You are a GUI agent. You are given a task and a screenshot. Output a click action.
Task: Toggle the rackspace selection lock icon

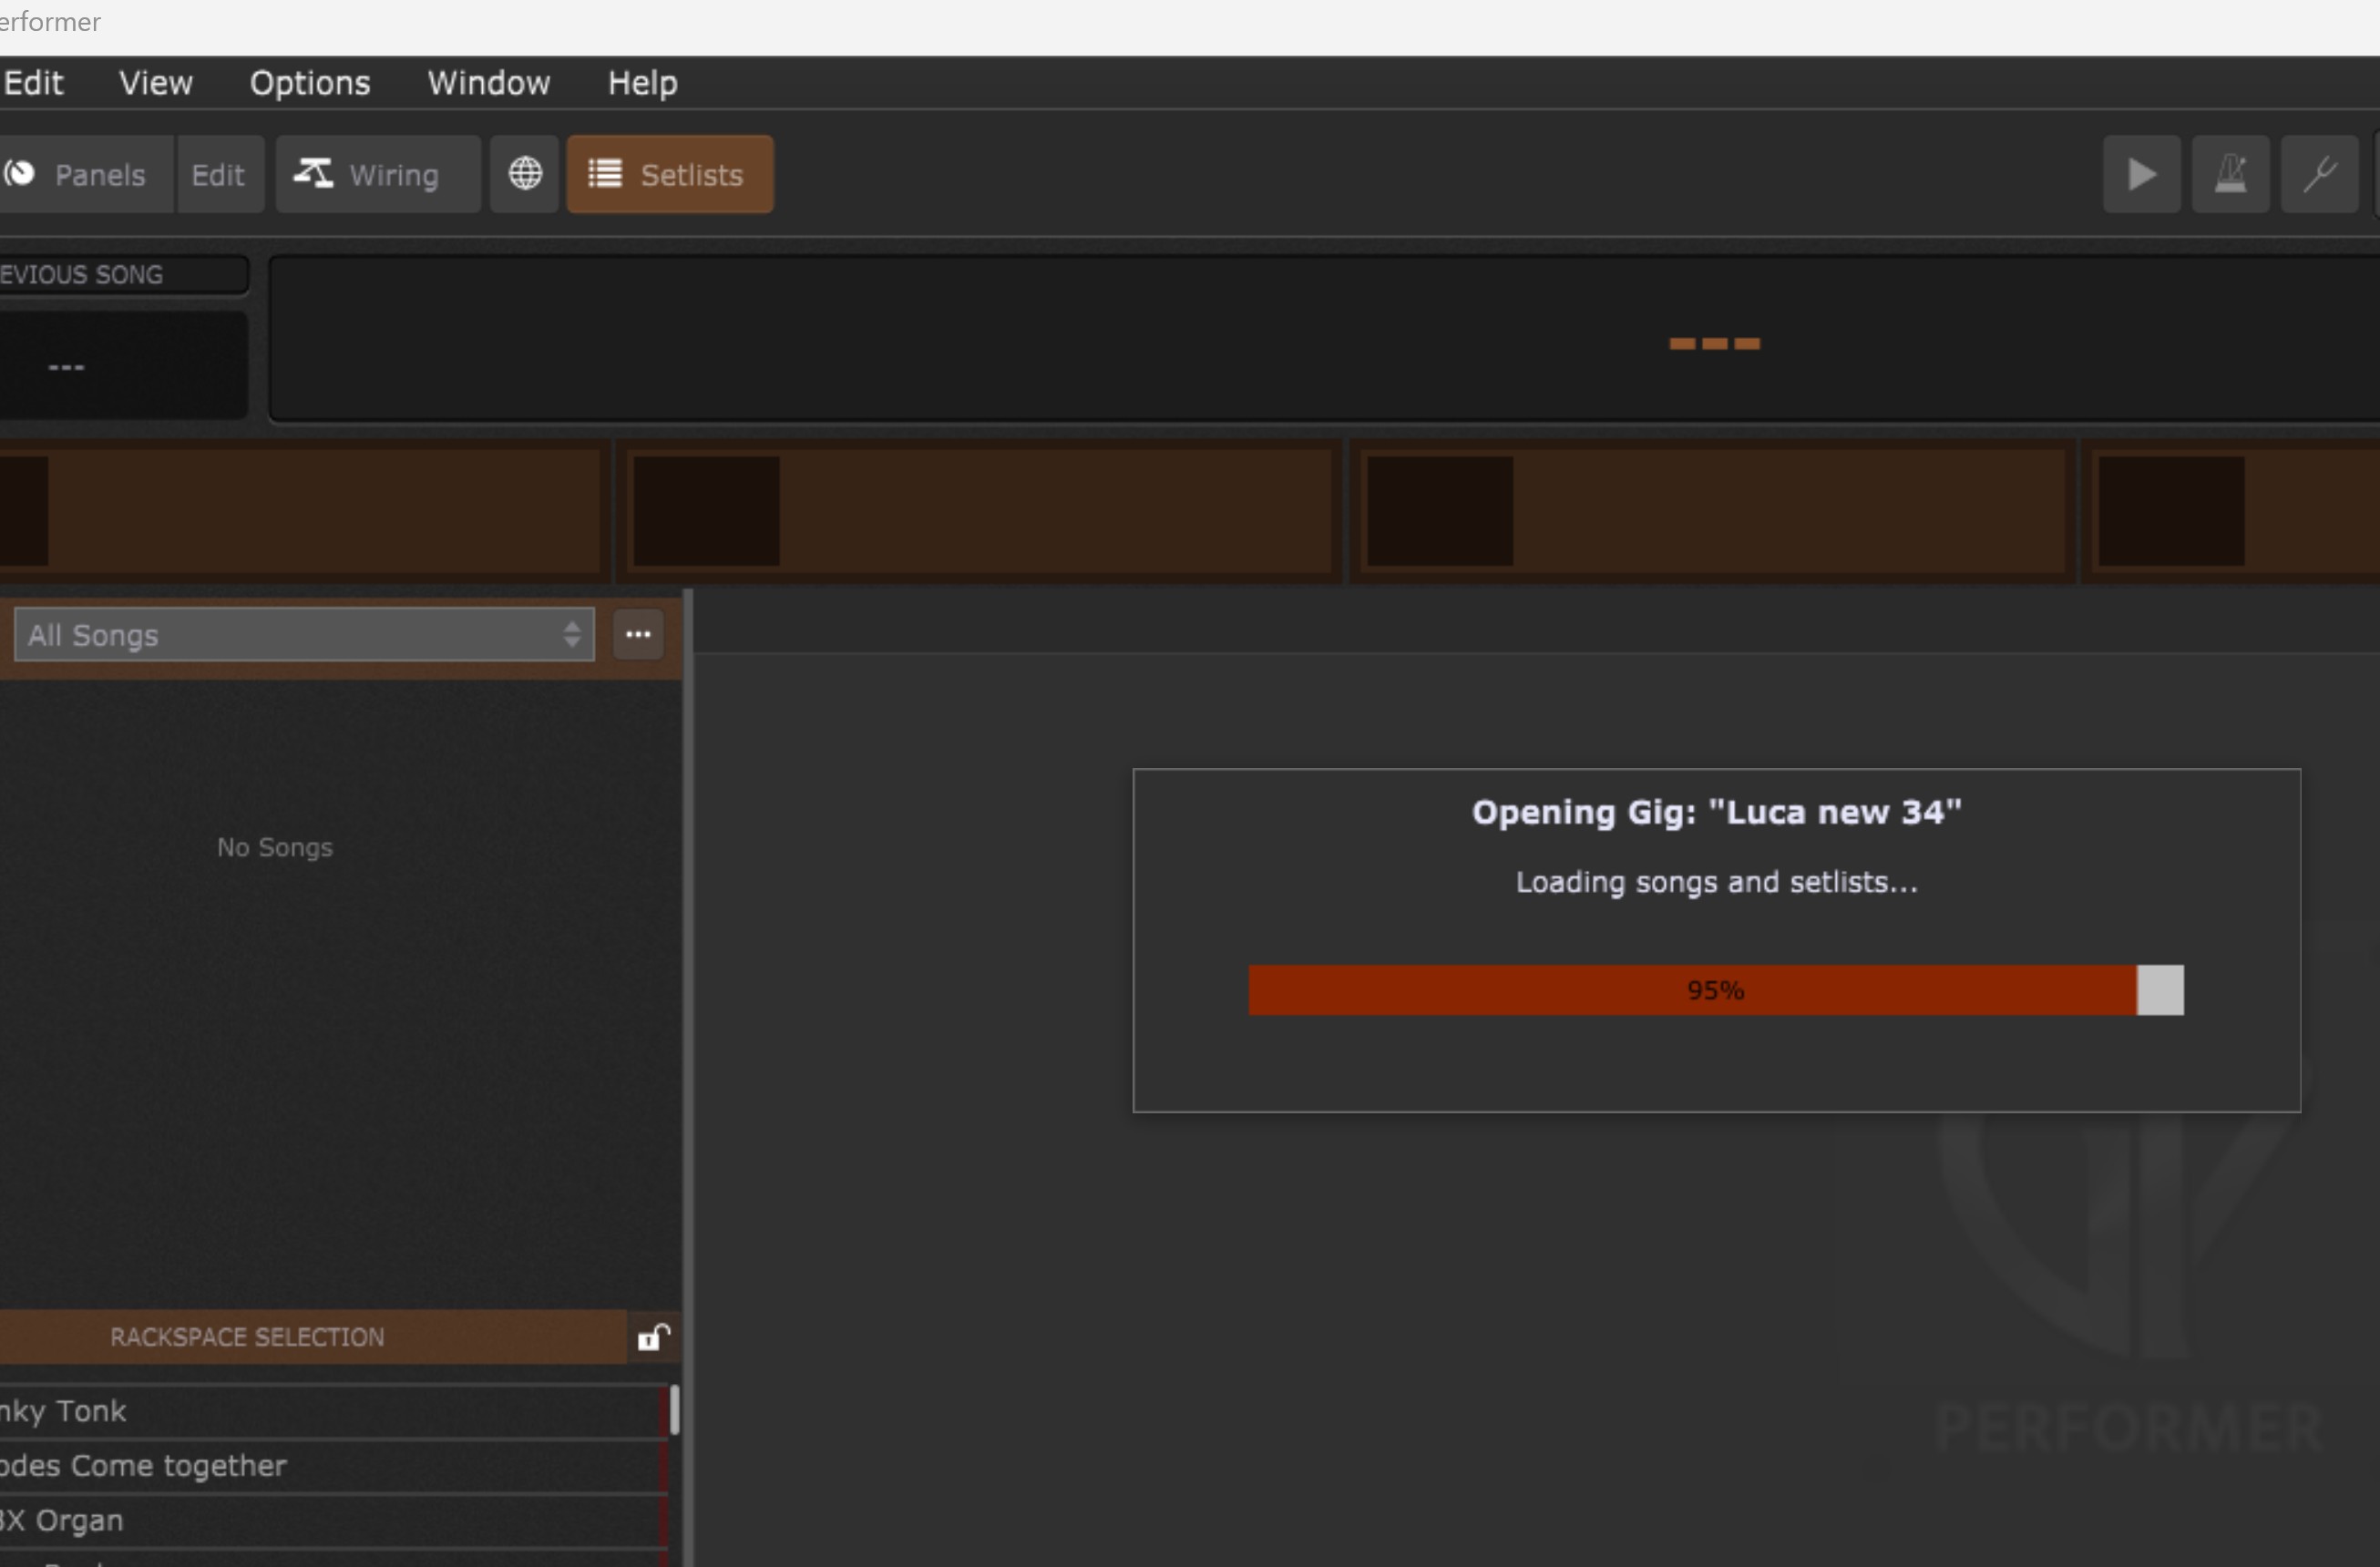coord(653,1337)
